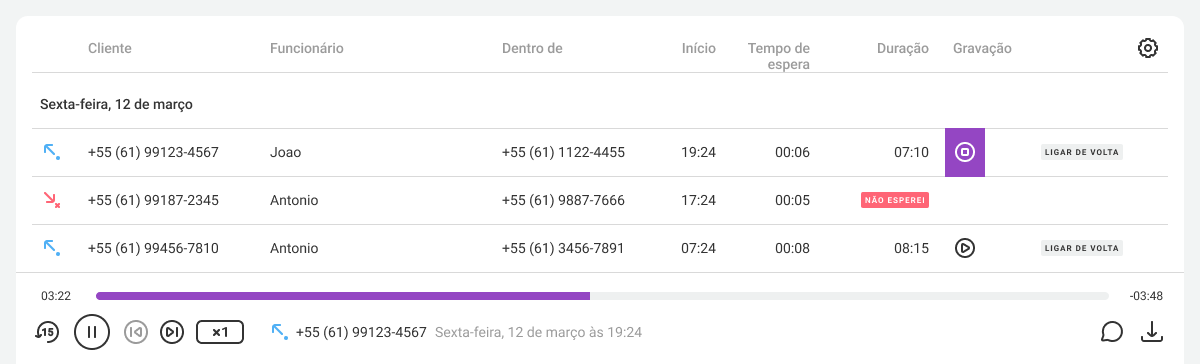Click the Funcionário column header
The image size is (1200, 364).
(307, 48)
